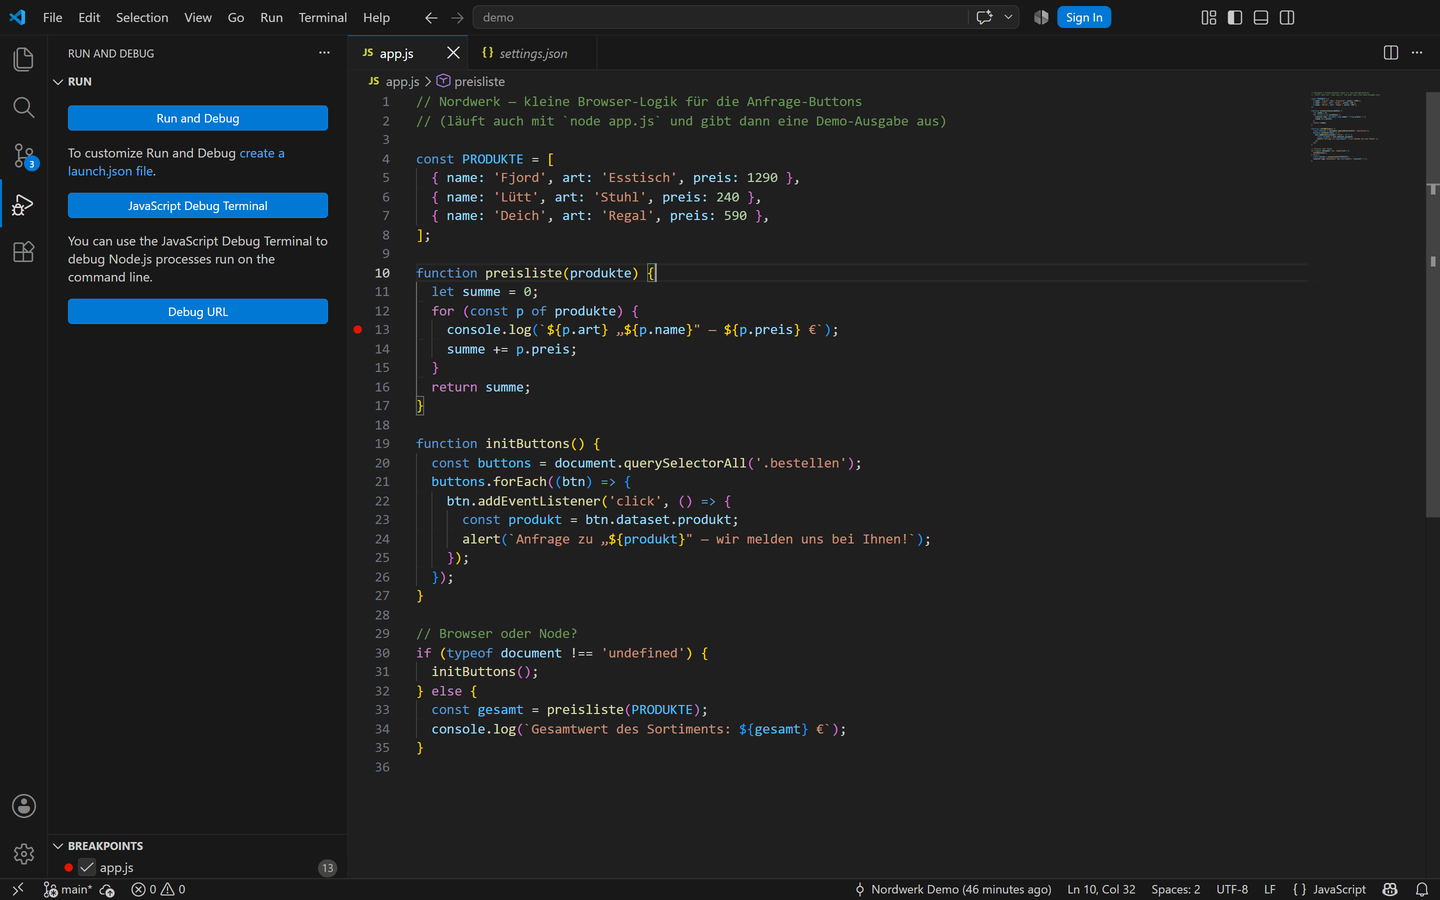The image size is (1440, 900).
Task: Select the app.js breakpoint entry text
Action: click(x=116, y=868)
